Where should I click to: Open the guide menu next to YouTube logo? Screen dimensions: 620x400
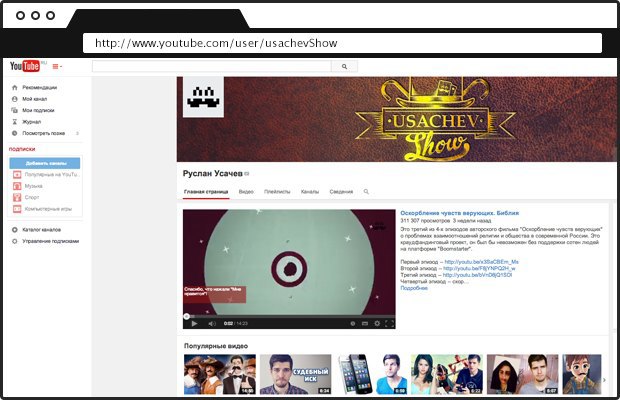point(56,66)
